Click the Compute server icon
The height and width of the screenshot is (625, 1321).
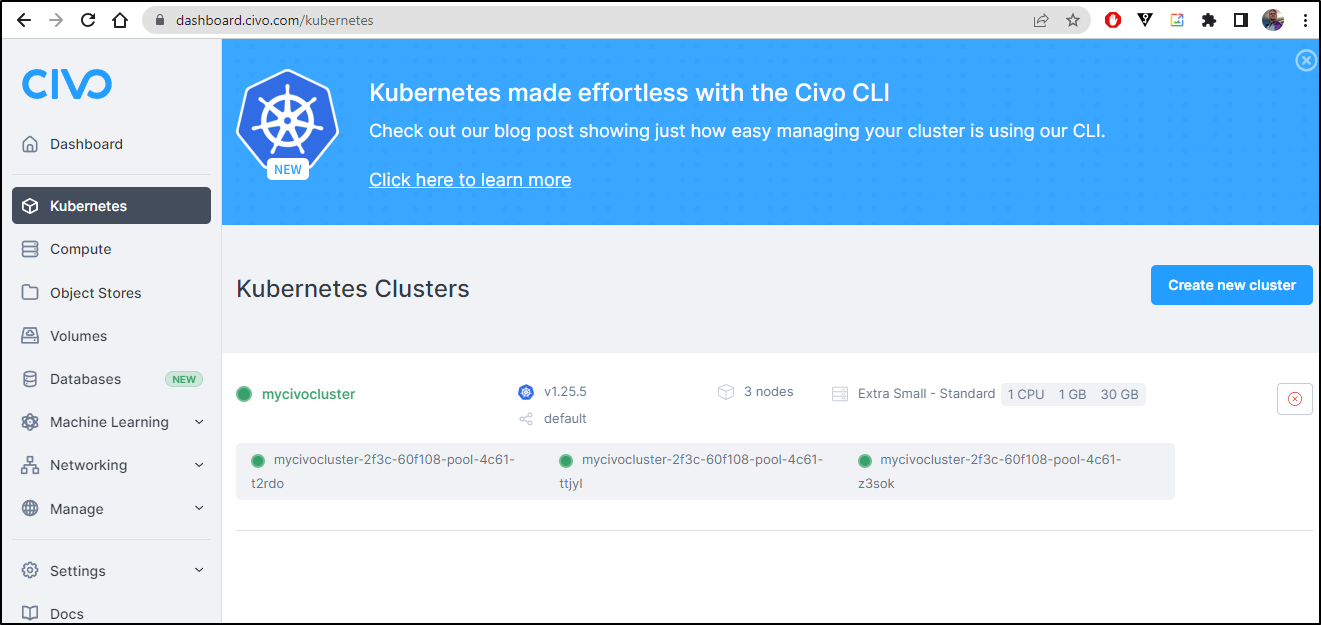point(30,249)
